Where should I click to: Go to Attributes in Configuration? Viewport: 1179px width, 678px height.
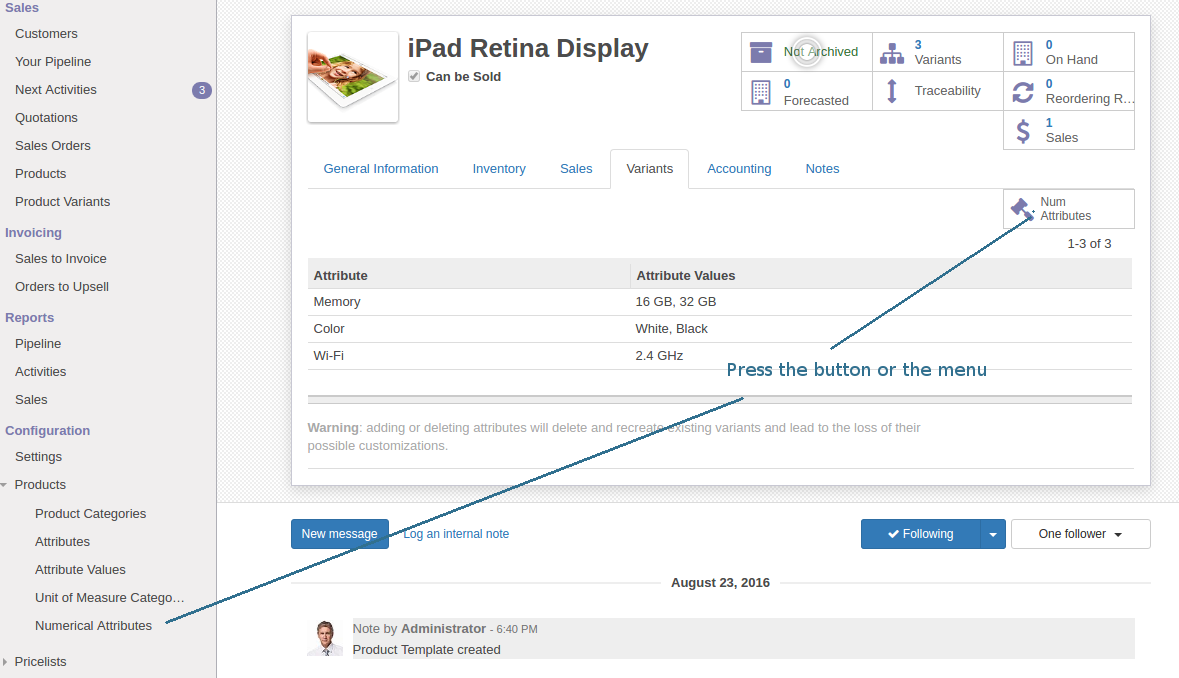(62, 542)
